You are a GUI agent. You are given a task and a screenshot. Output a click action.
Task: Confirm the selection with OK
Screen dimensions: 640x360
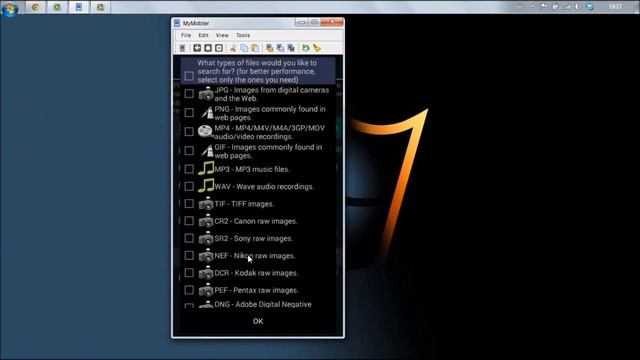(258, 322)
